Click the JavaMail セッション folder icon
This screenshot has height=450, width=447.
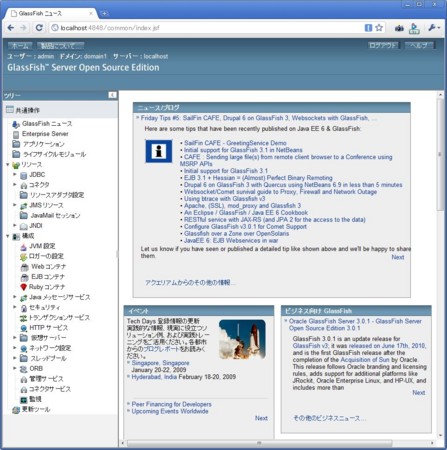pyautogui.click(x=23, y=216)
